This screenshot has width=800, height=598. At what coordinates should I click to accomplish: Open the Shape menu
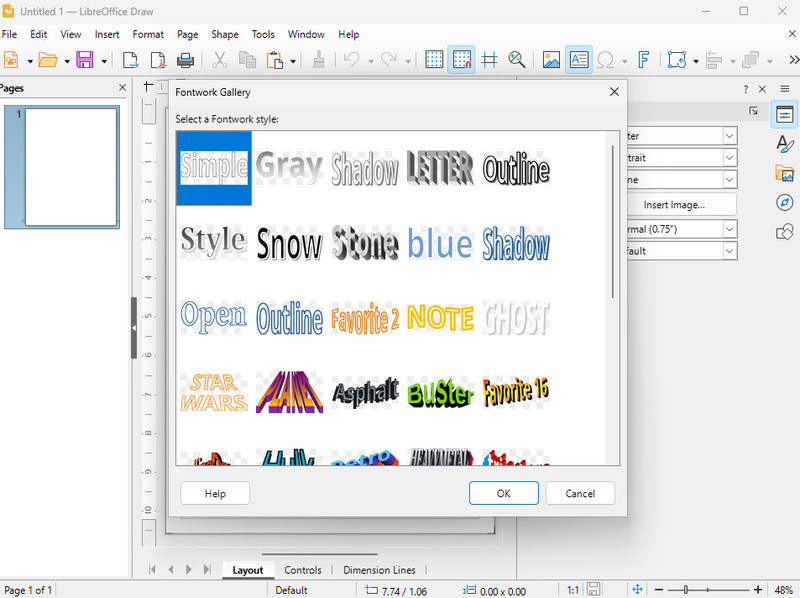(x=224, y=34)
